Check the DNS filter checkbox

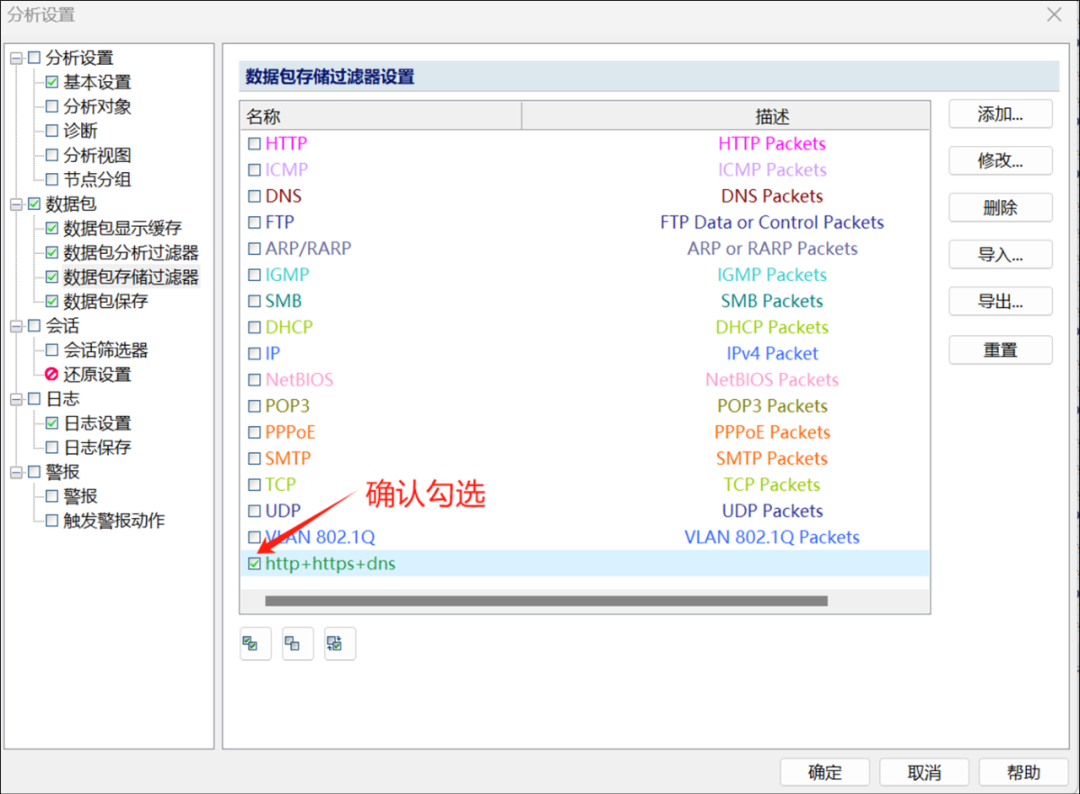click(254, 196)
